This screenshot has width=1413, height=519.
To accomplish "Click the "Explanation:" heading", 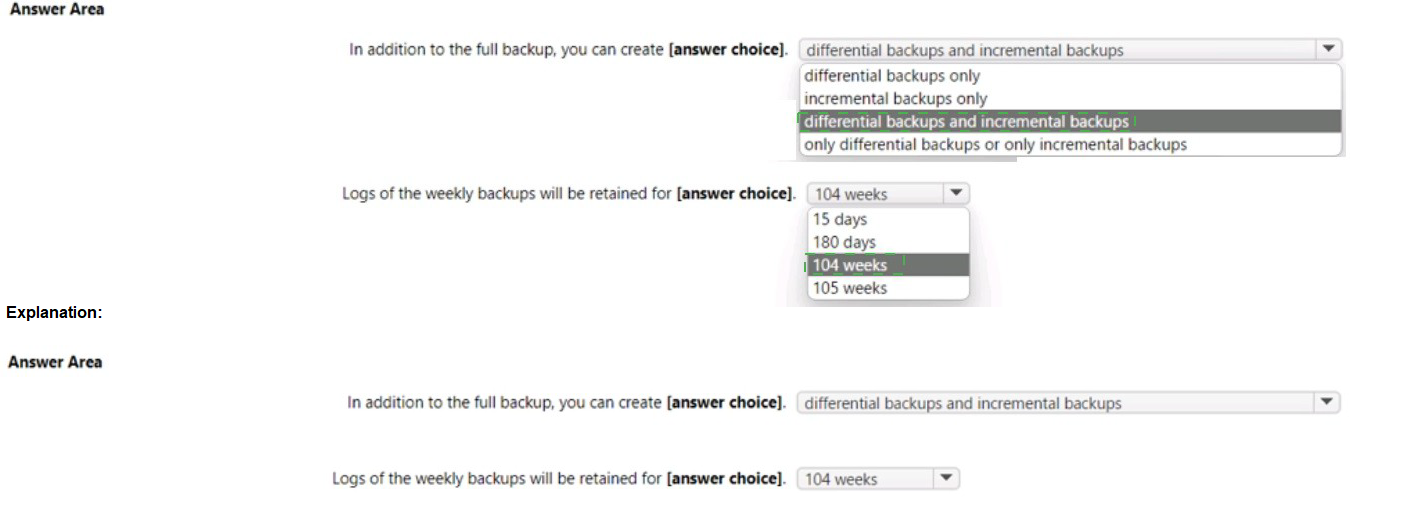I will (54, 313).
